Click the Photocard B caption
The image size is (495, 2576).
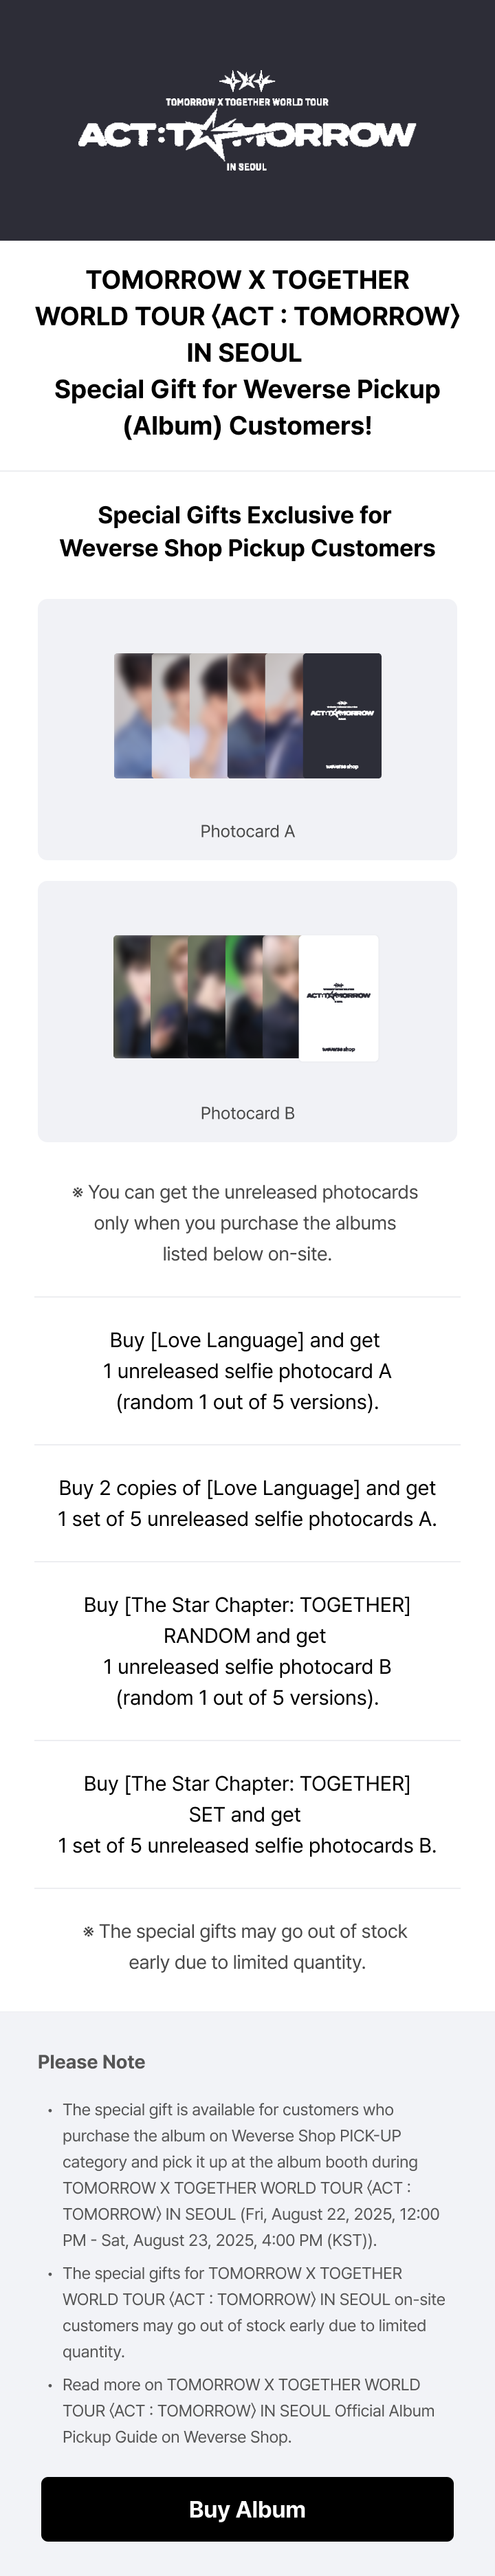tap(247, 1113)
